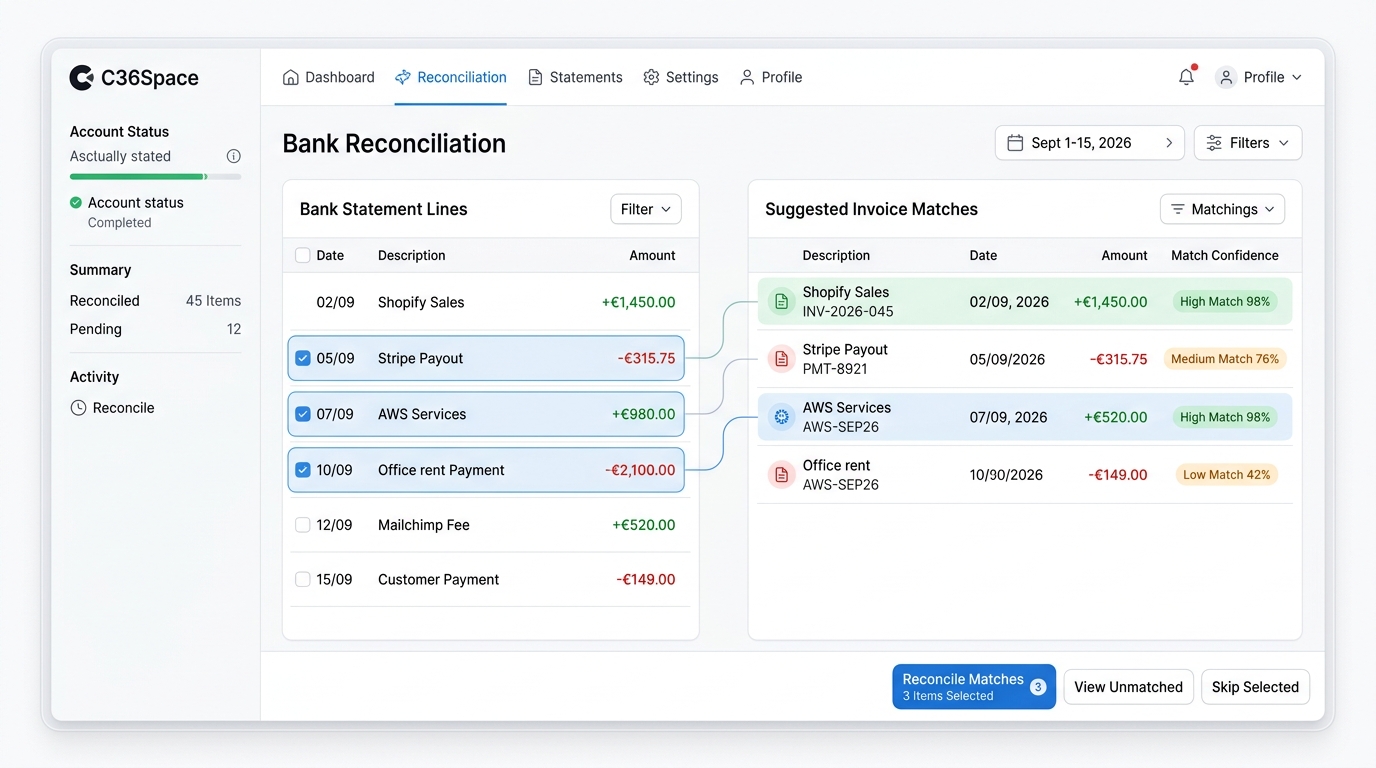Screen dimensions: 1376x768
Task: Click the 3 badge on Reconcile Matches
Action: click(1038, 687)
